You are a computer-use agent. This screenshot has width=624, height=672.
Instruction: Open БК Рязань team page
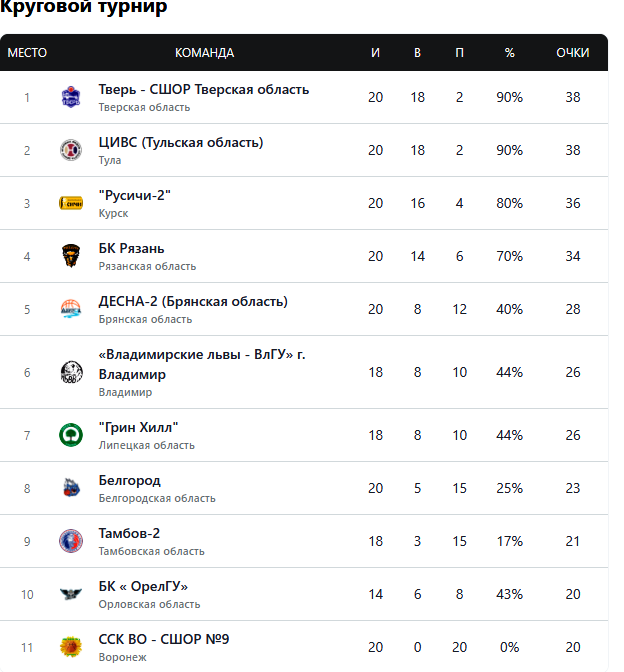(132, 248)
